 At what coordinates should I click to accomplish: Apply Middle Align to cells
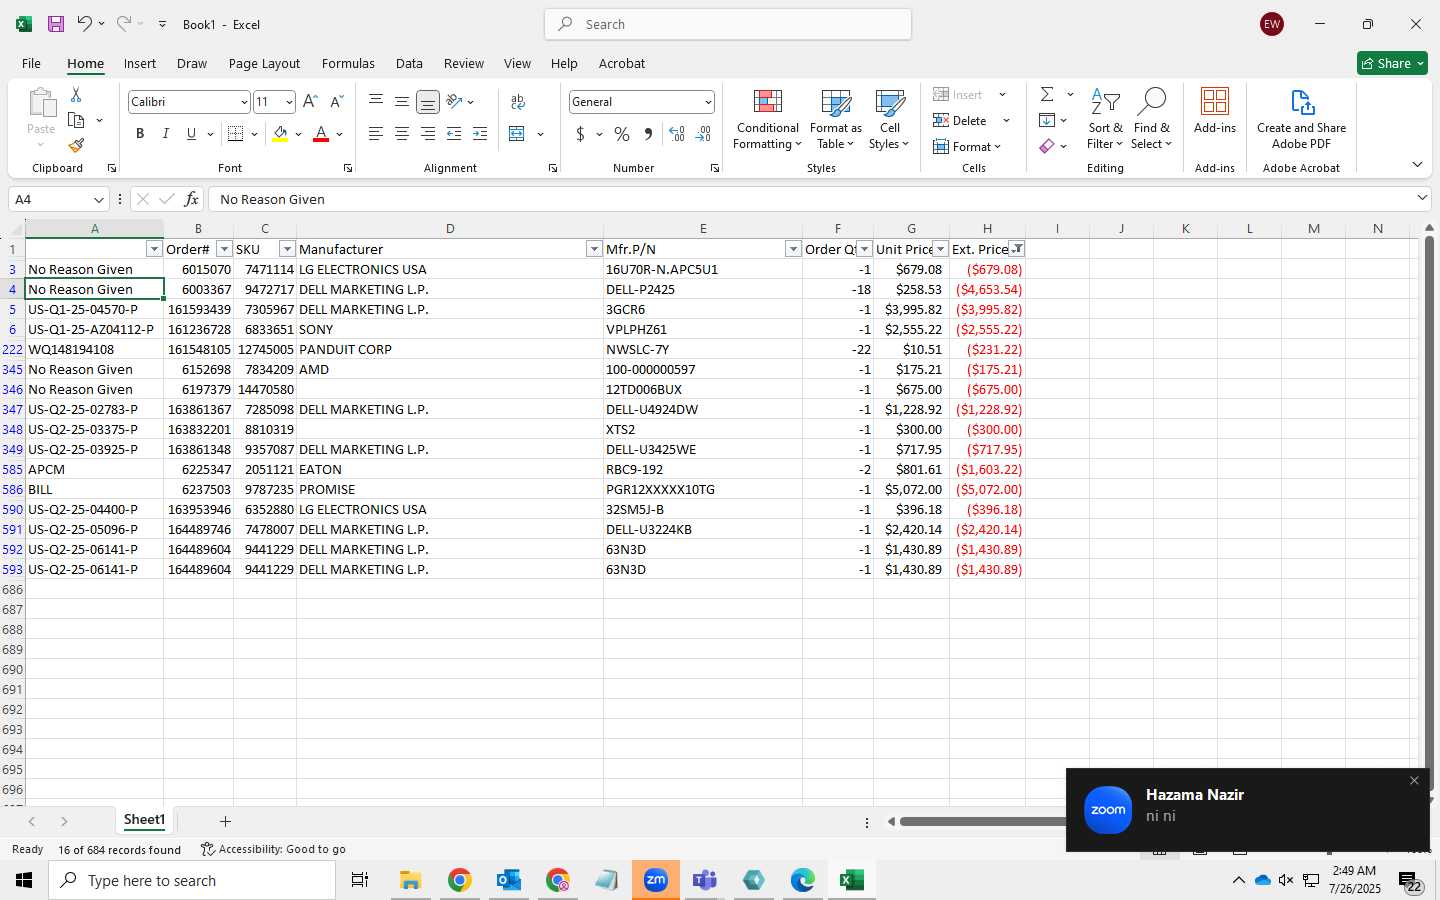click(x=402, y=102)
